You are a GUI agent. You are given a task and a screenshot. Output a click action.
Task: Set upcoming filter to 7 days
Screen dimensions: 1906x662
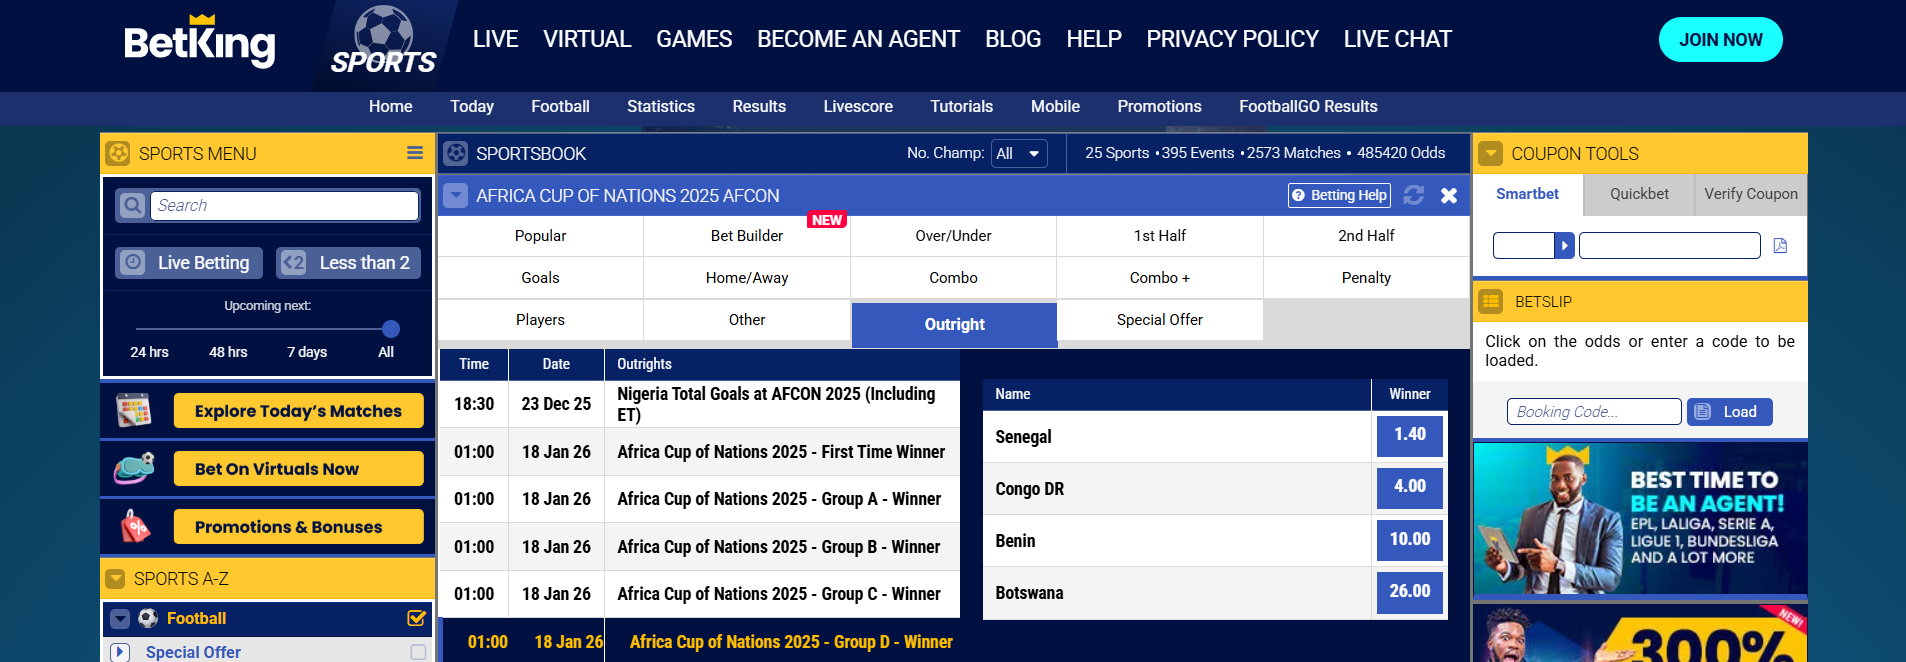point(307,352)
